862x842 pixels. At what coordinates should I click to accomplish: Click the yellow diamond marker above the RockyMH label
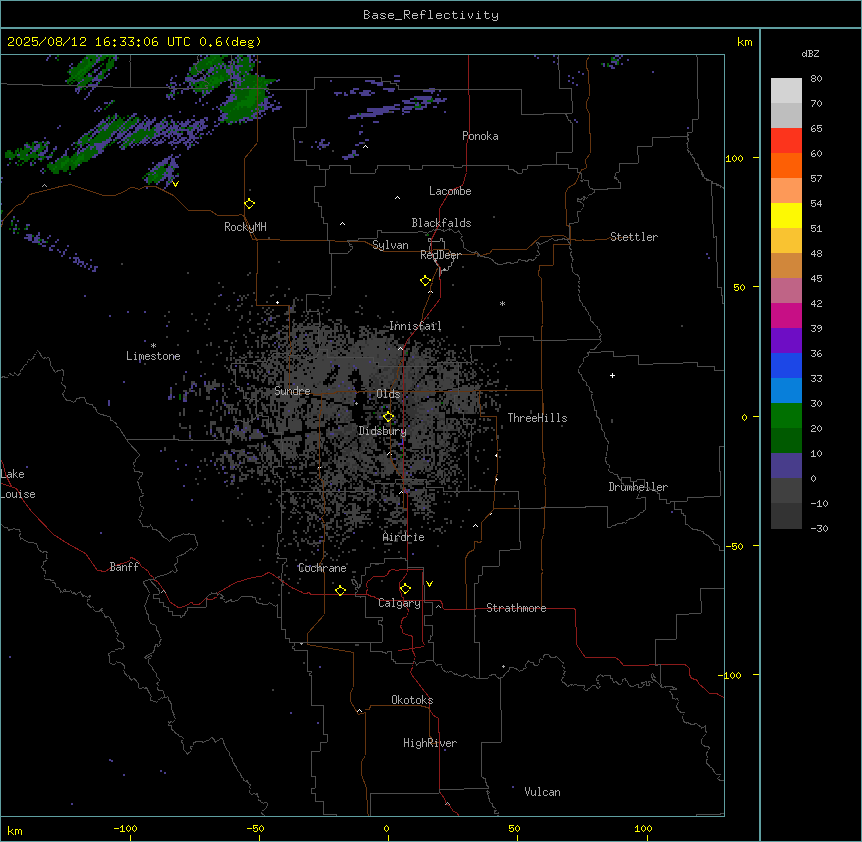250,204
